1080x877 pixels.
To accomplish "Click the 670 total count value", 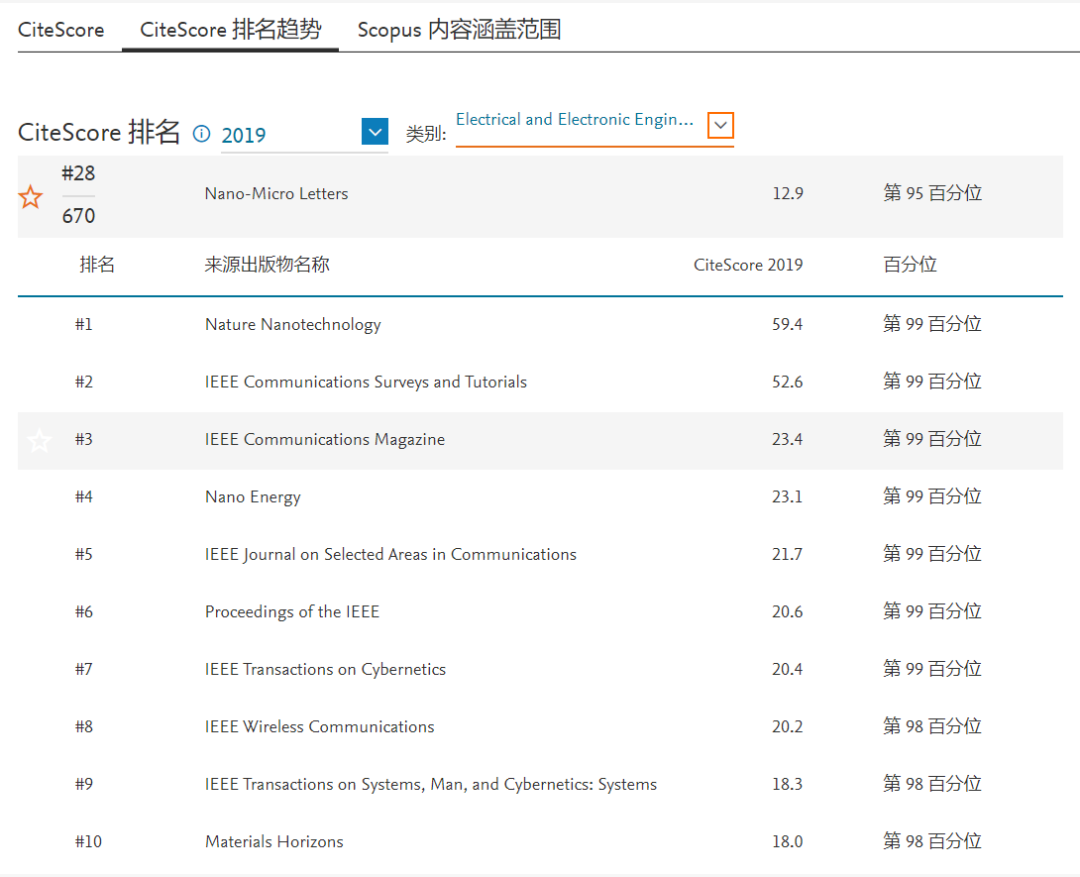I will tap(79, 216).
